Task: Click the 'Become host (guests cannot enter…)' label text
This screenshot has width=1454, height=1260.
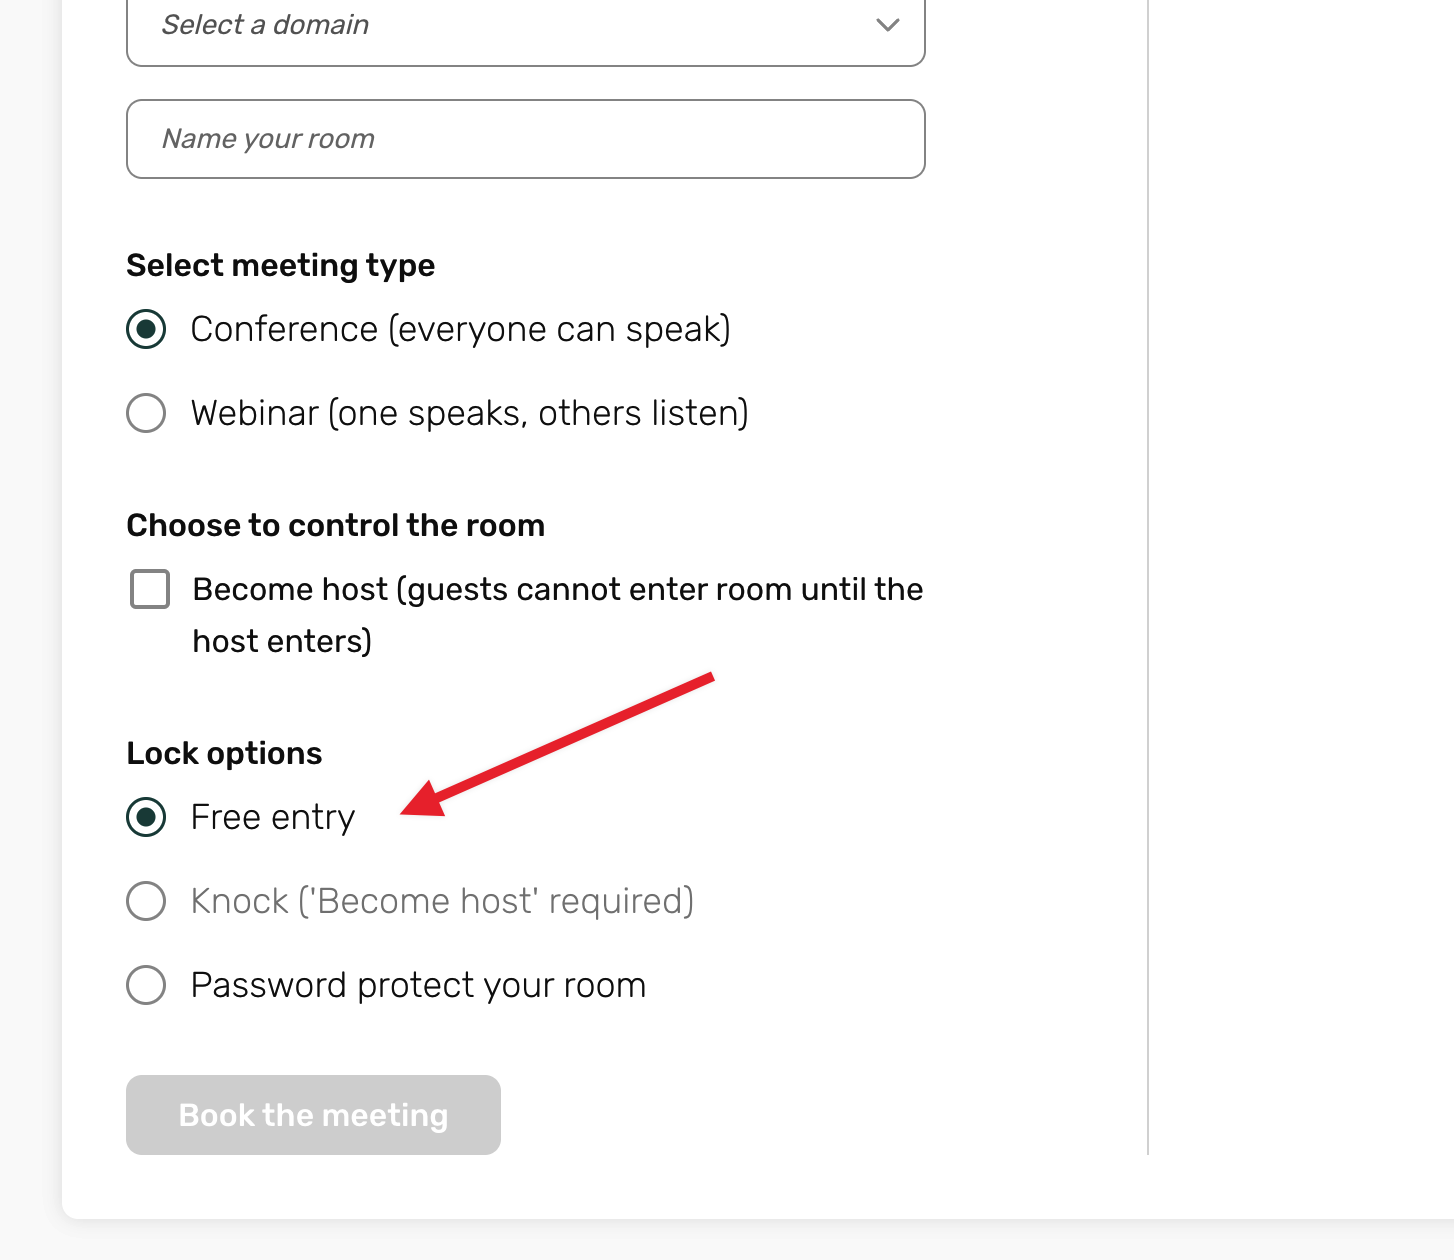Action: [x=557, y=615]
